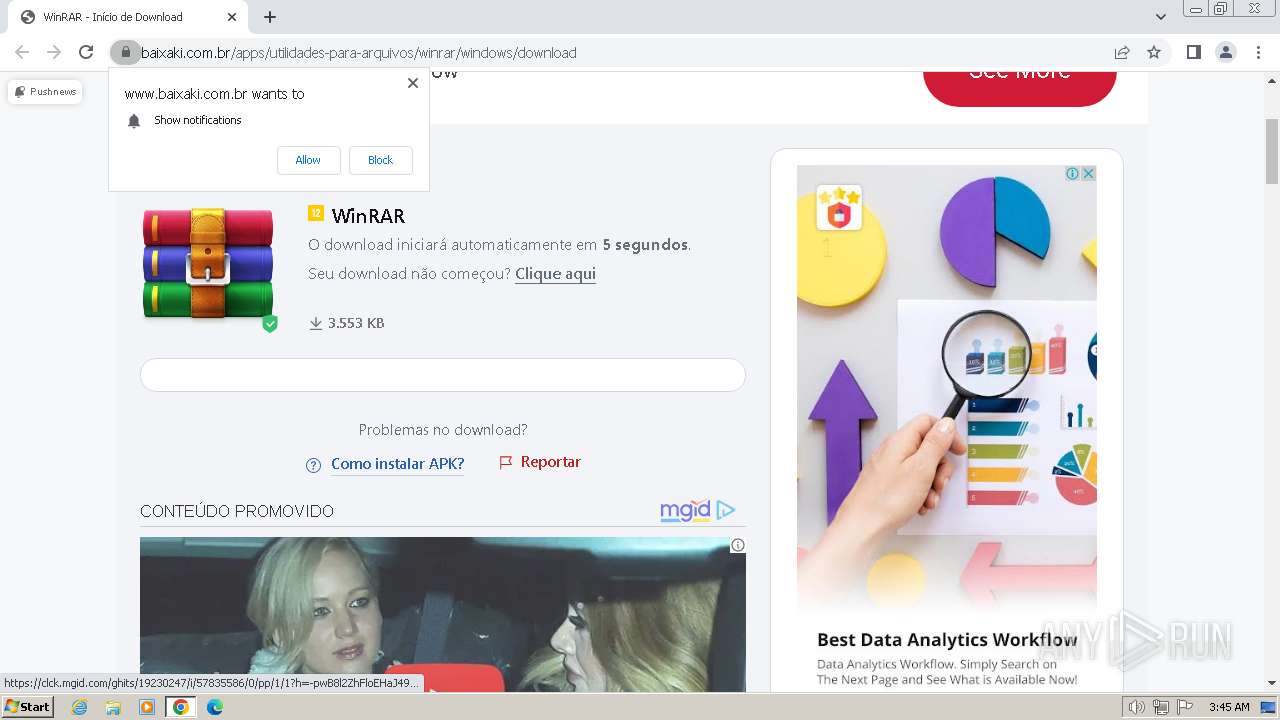Click the promoted content video thumbnail

click(443, 614)
